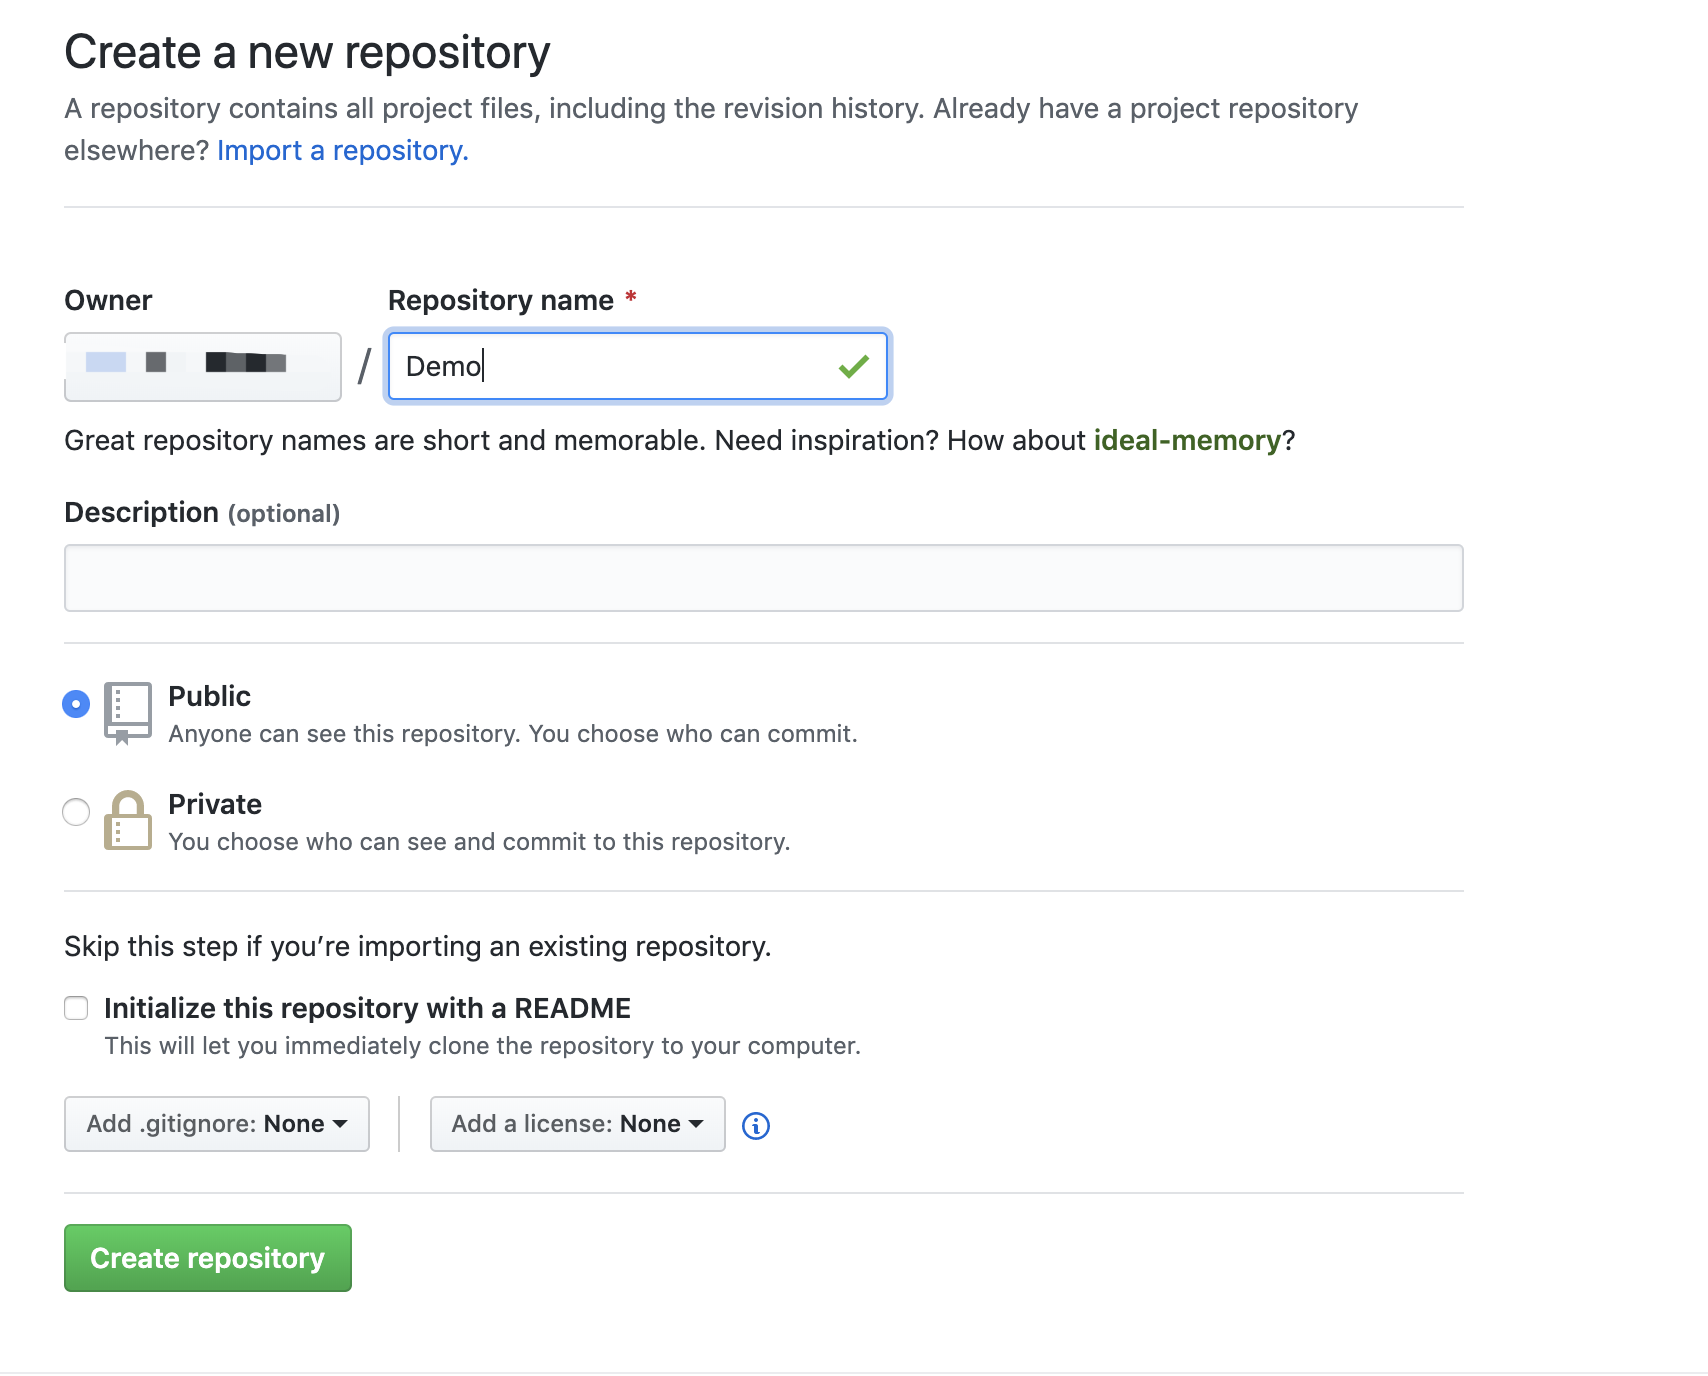Image resolution: width=1708 pixels, height=1376 pixels.
Task: Click the Create repository button
Action: point(208,1258)
